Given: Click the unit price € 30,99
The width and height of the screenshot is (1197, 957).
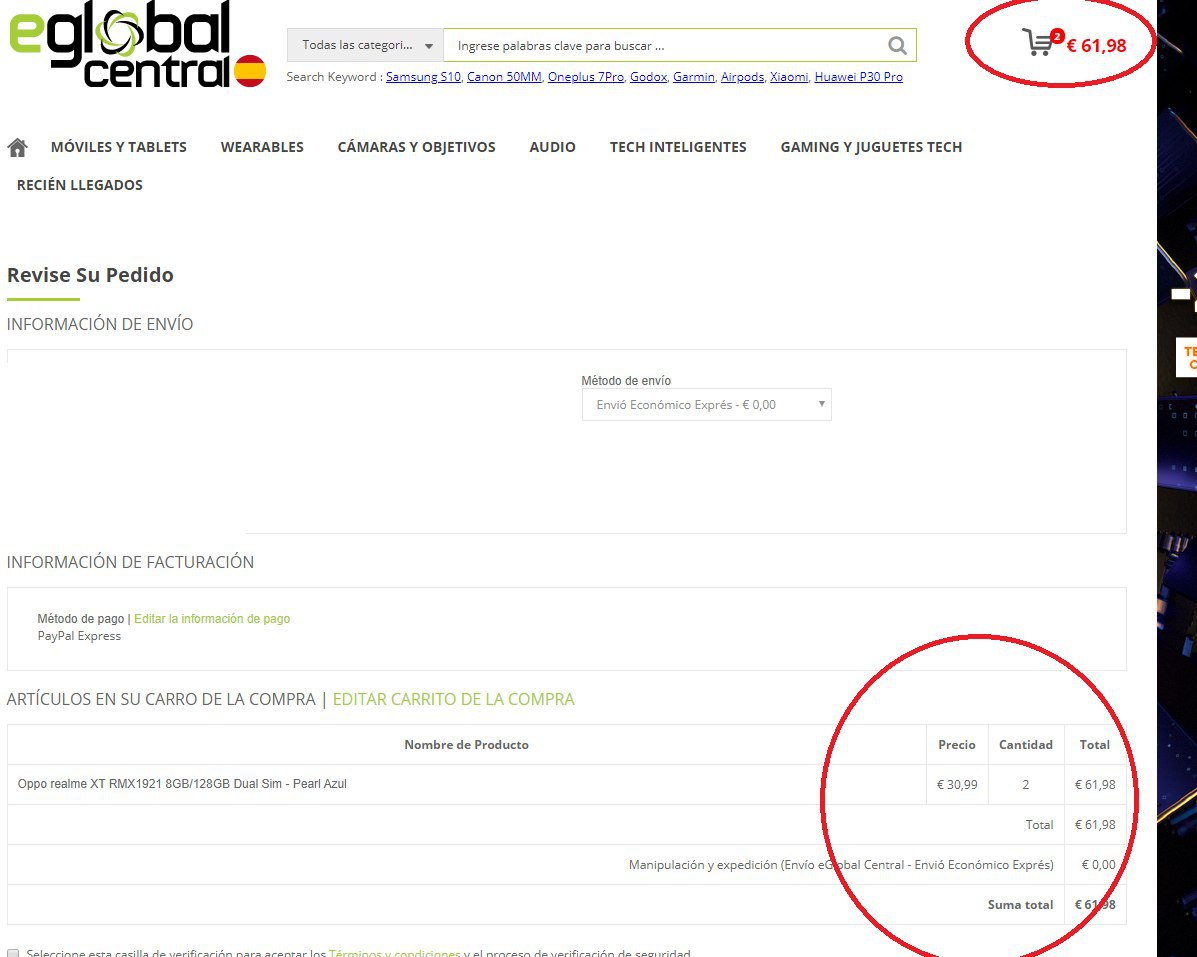Looking at the screenshot, I should pyautogui.click(x=957, y=785).
